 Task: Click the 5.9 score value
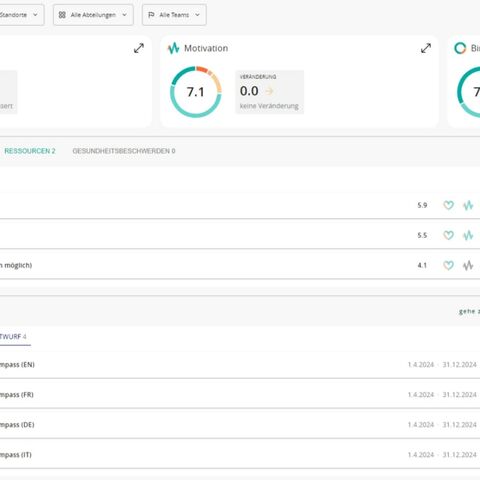coord(422,205)
